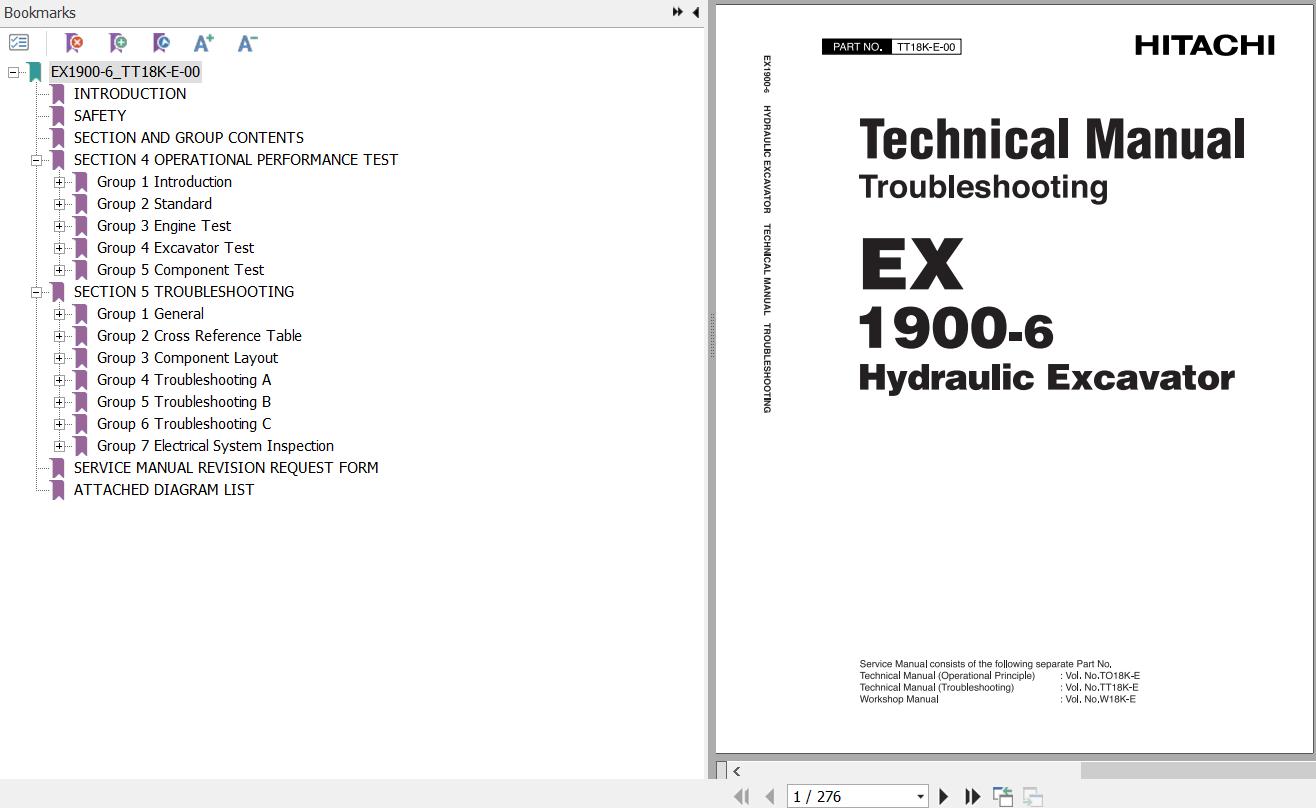Open Group 5 Component Test bookmark

pyautogui.click(x=180, y=270)
